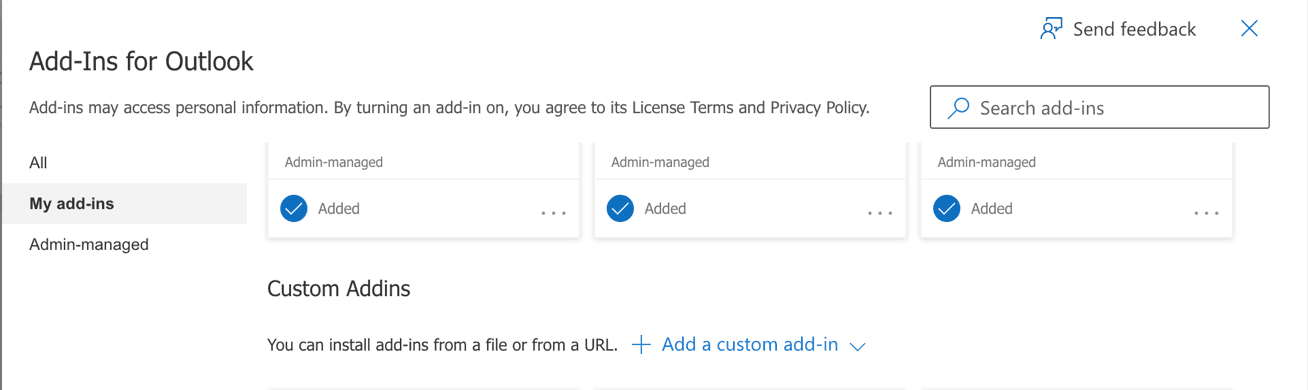Click the Search add-ins input field
This screenshot has height=390, width=1308.
coord(1099,107)
